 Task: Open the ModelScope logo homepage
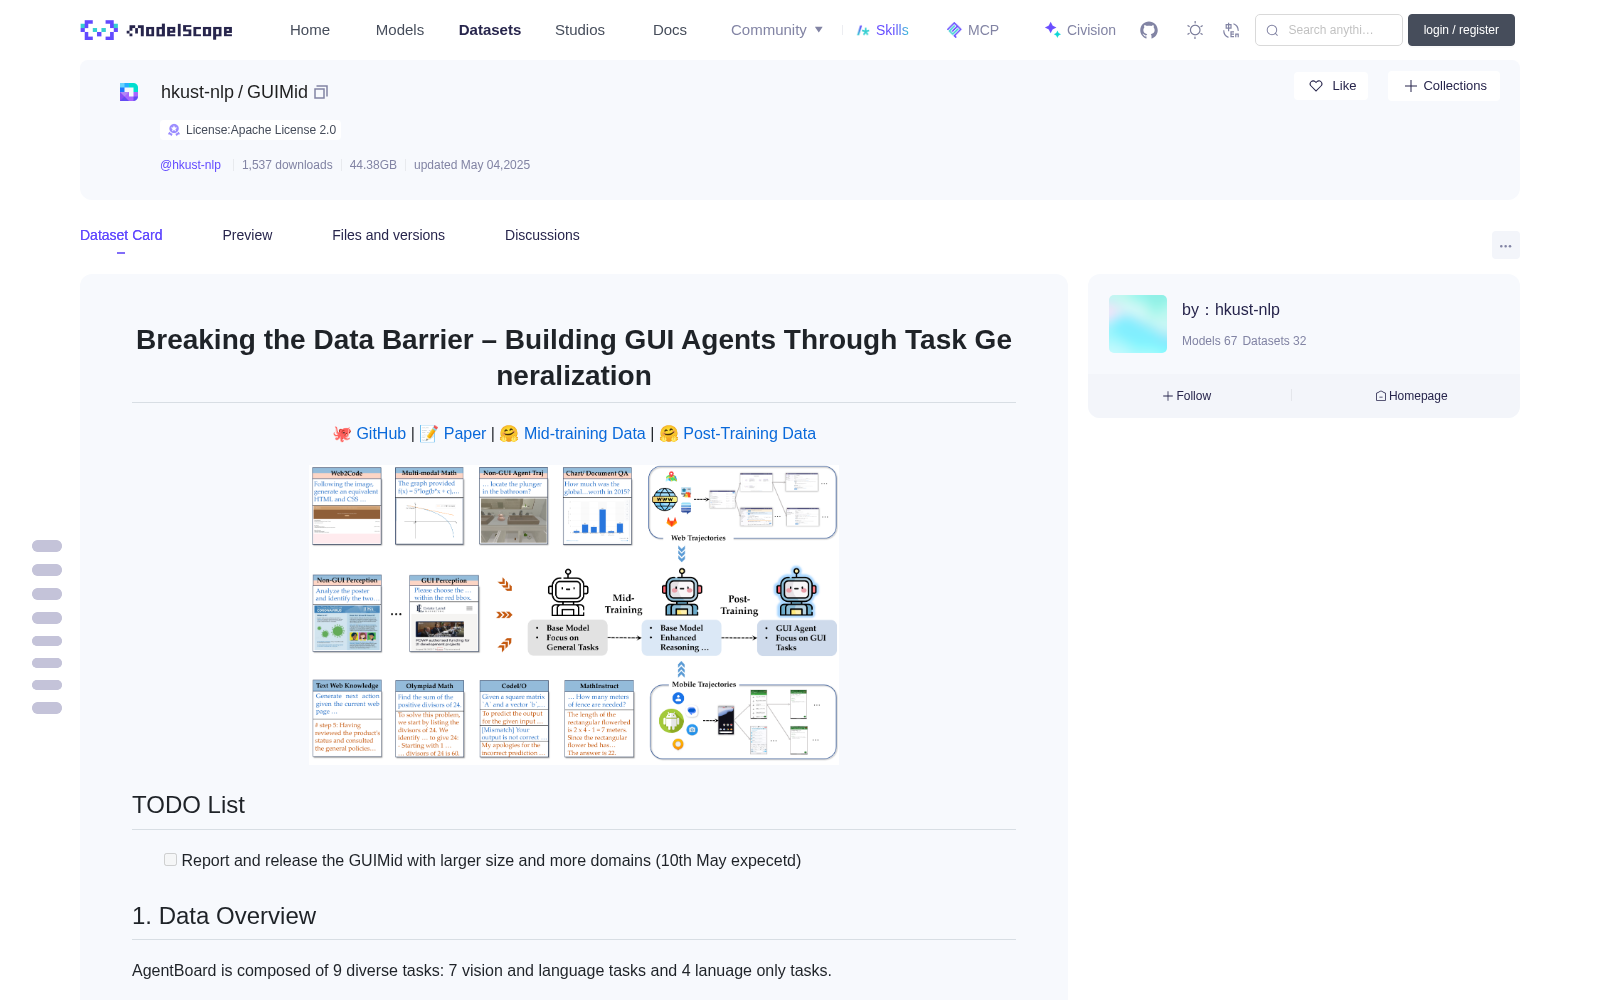pyautogui.click(x=157, y=30)
